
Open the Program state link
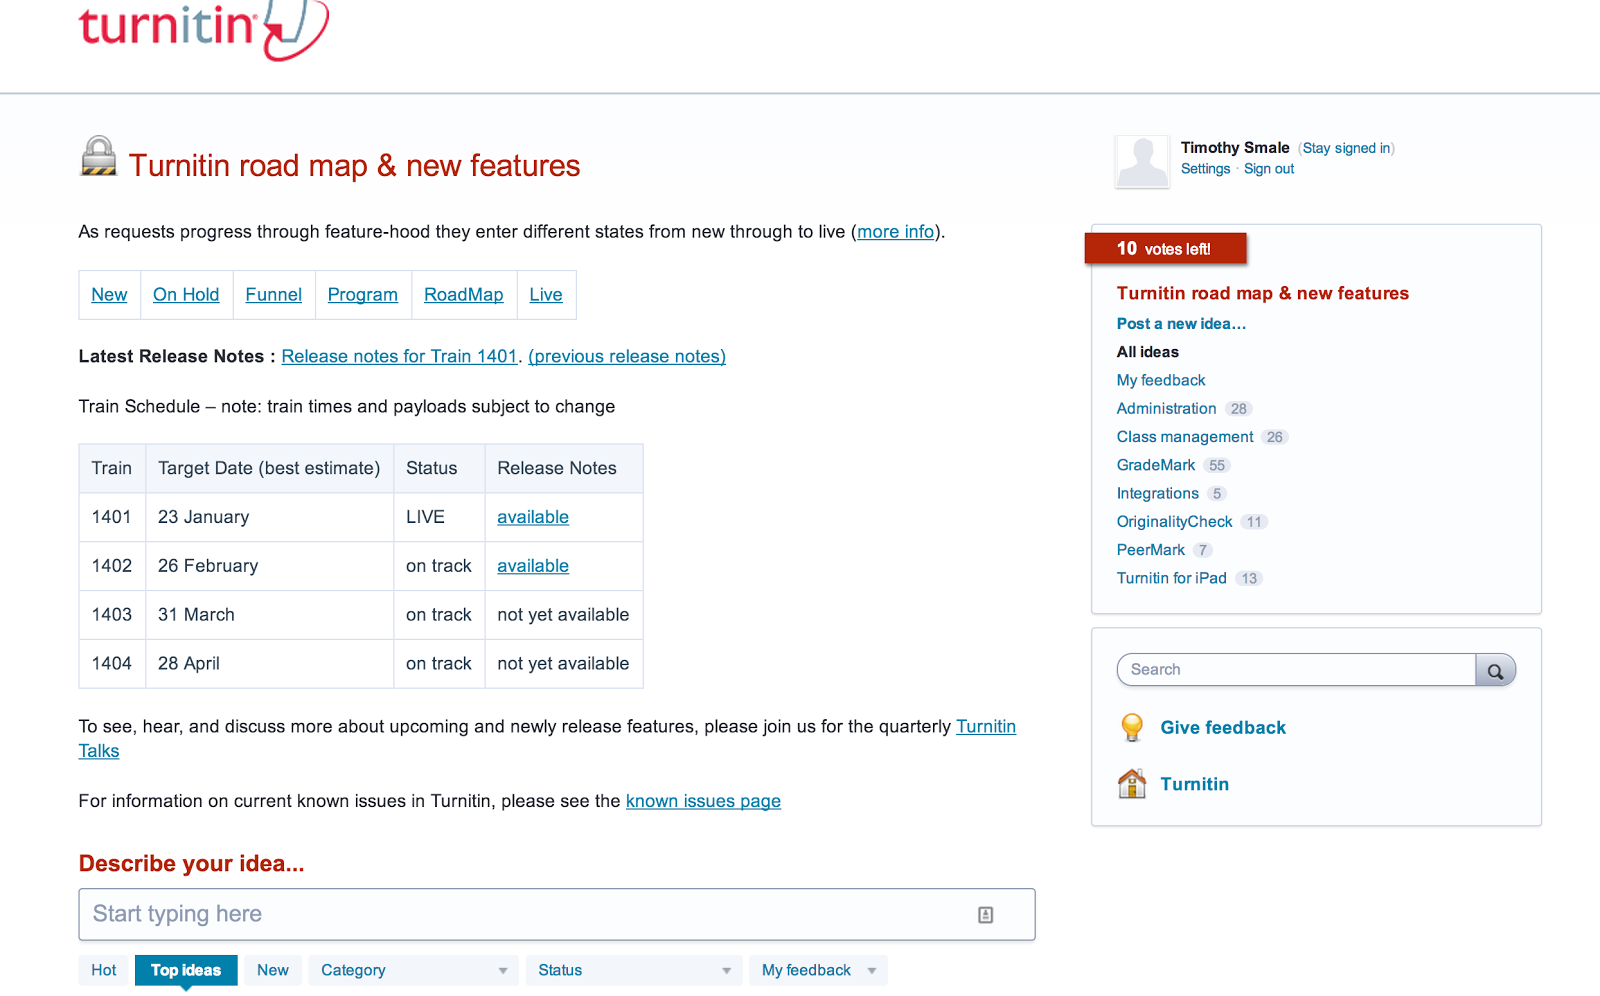(363, 295)
